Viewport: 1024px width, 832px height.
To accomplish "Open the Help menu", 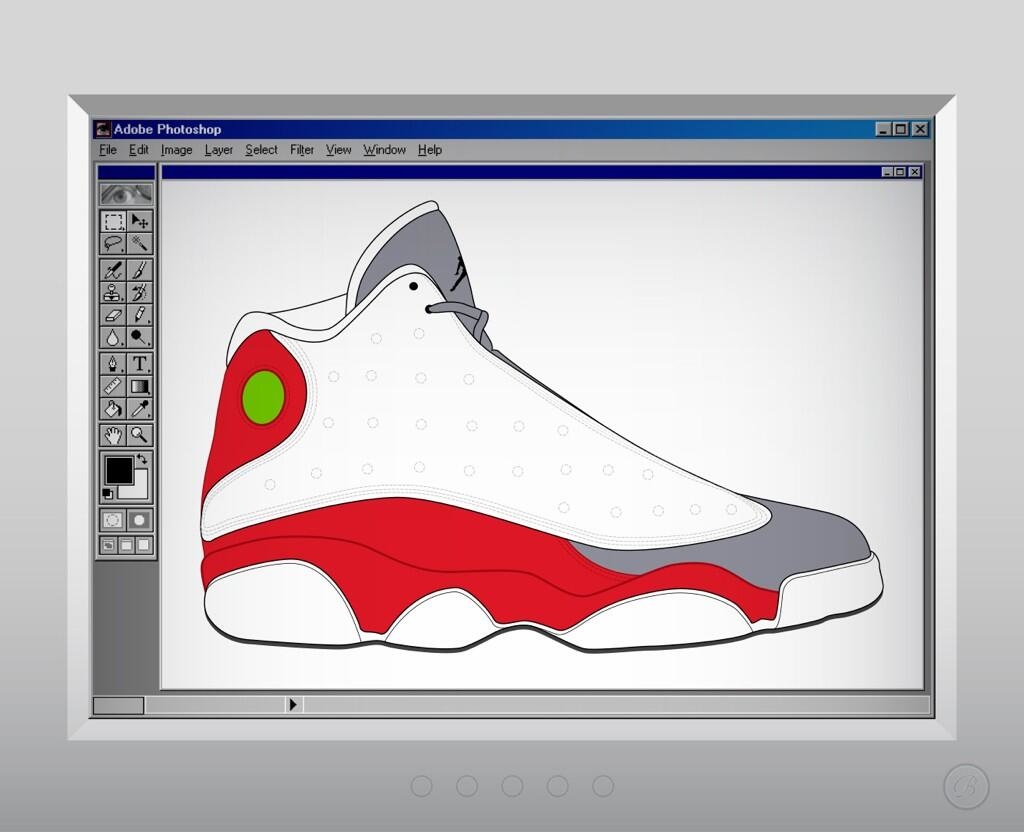I will tap(430, 150).
